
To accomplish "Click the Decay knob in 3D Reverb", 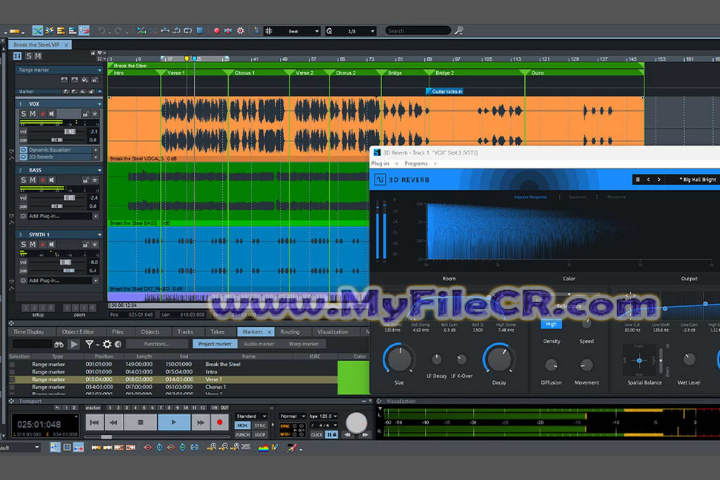I will [498, 359].
